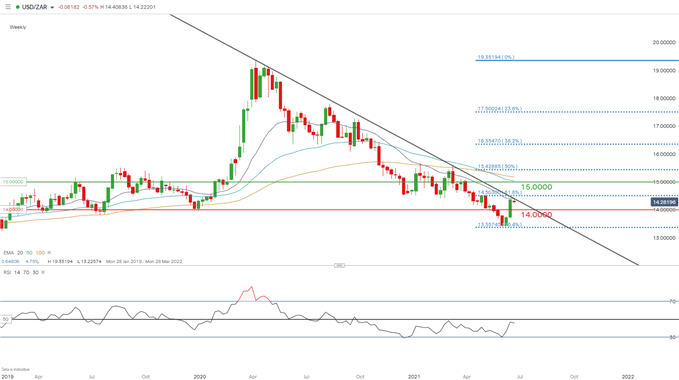Screen dimensions: 679x380
Task: Click the range high H 19.35194 stat
Action: [60, 262]
